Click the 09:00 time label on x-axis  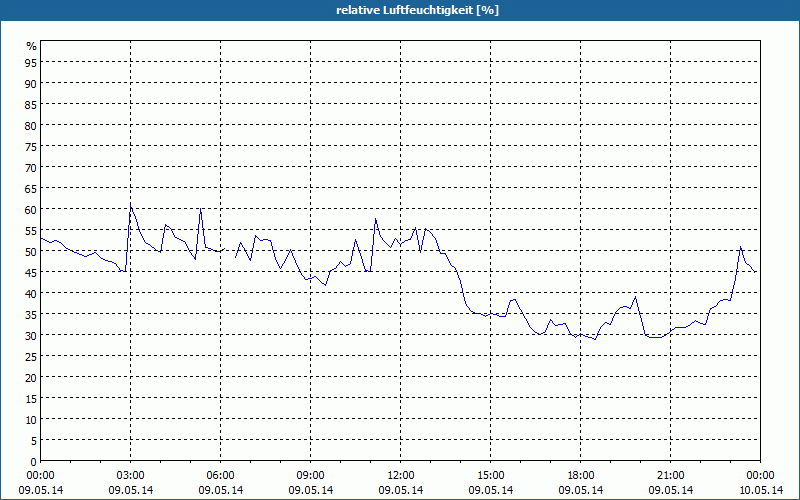click(x=310, y=476)
